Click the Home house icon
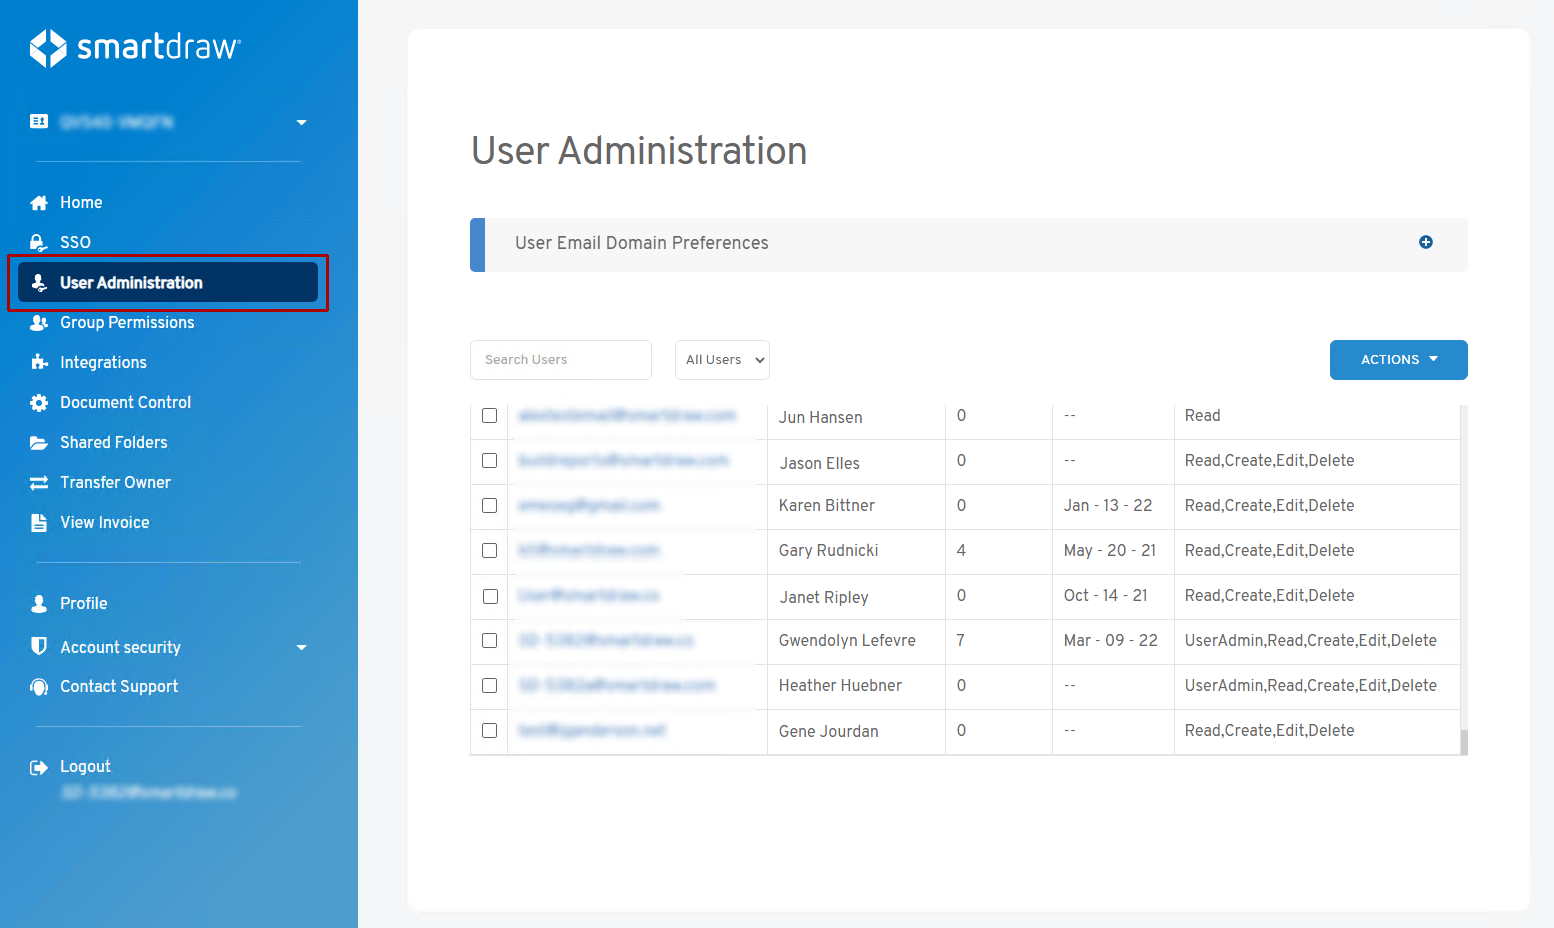The height and width of the screenshot is (928, 1554). [x=39, y=203]
